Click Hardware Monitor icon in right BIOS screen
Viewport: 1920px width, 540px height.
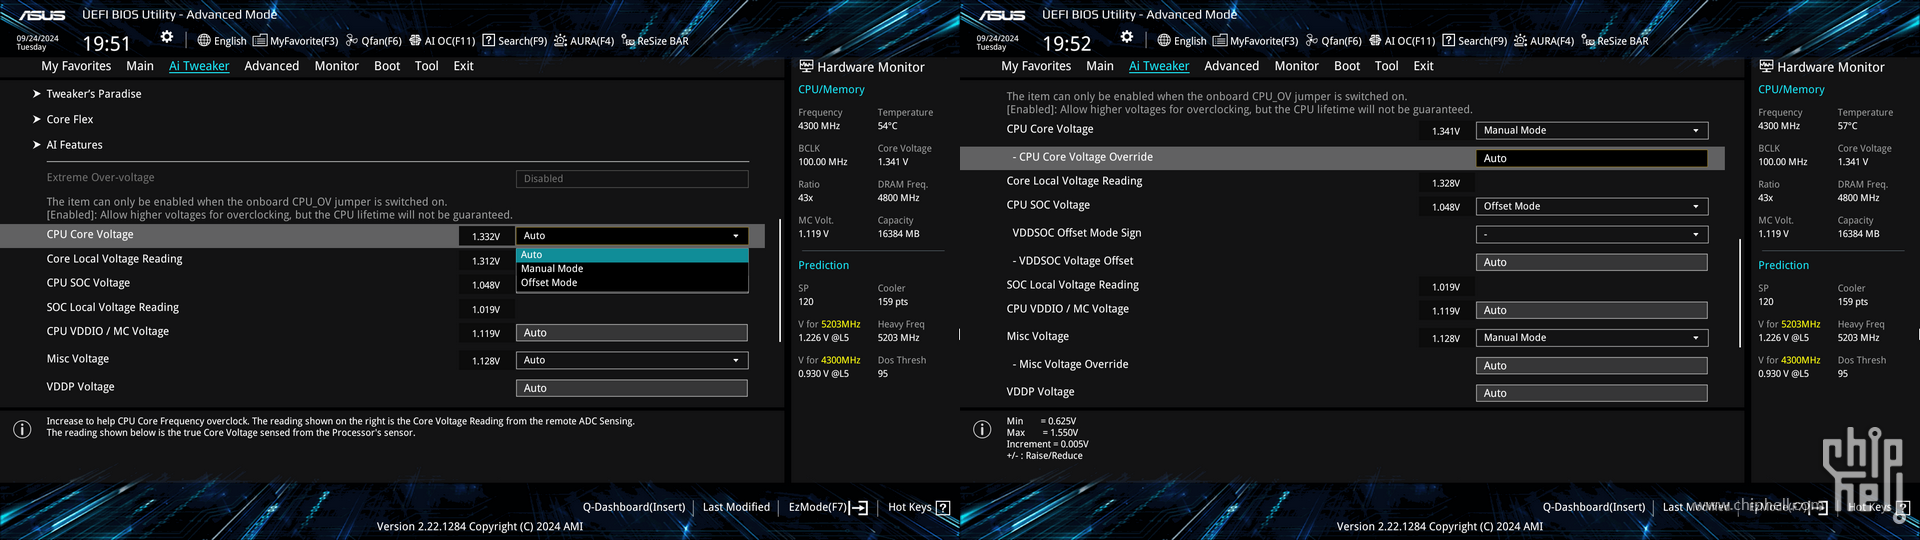(x=1766, y=67)
